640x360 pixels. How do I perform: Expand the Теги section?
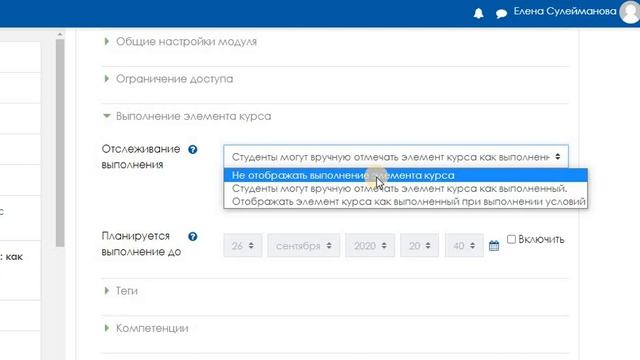[x=127, y=291]
